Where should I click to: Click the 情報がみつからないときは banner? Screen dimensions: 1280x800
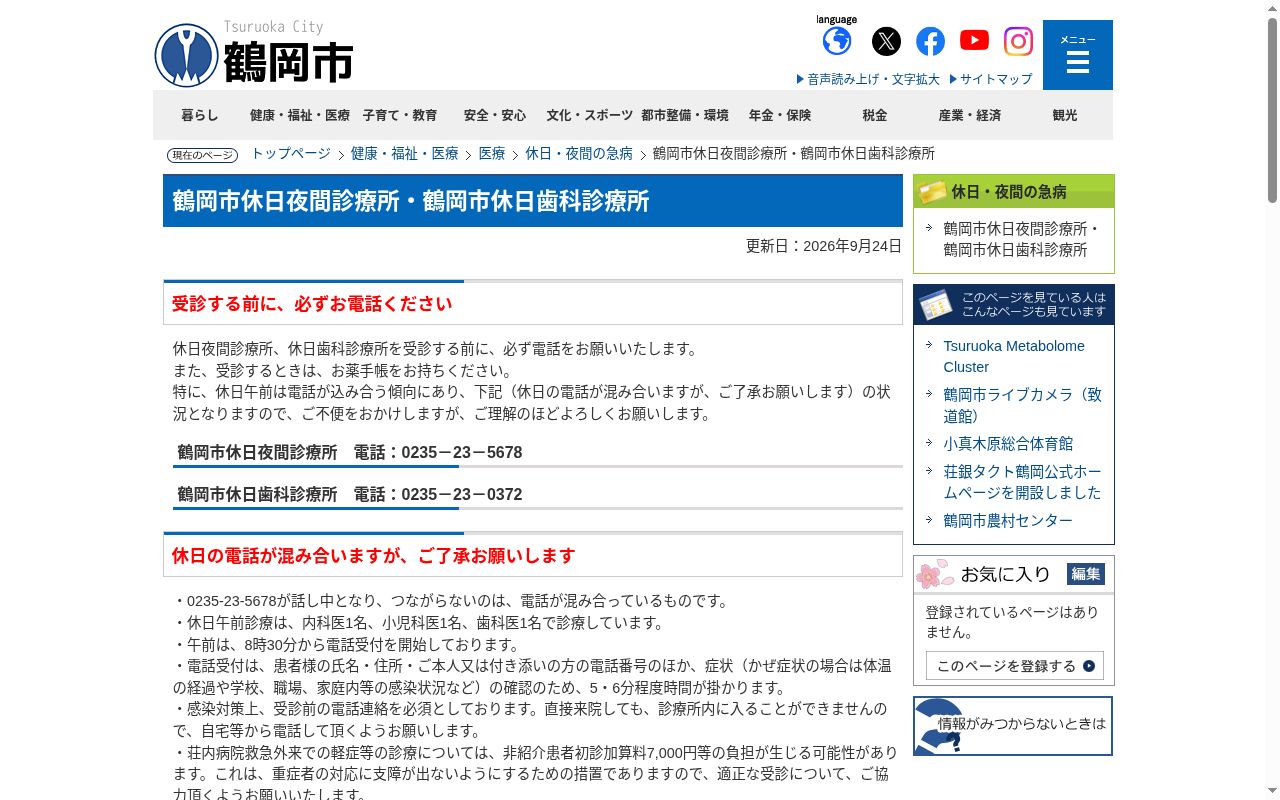[x=1013, y=726]
